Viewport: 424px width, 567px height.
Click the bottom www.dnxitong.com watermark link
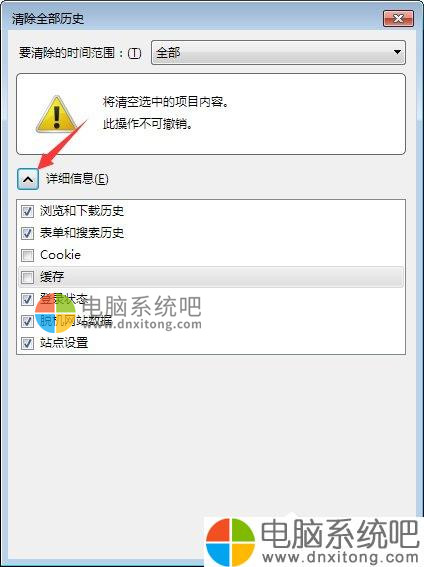(x=340, y=557)
